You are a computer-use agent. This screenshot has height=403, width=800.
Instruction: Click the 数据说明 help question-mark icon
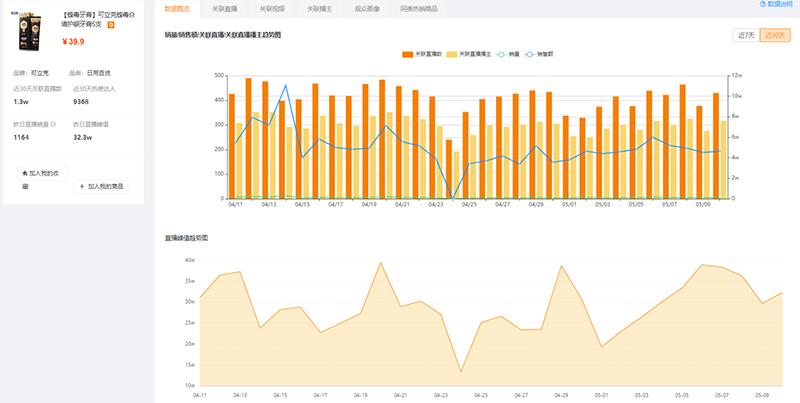pyautogui.click(x=761, y=5)
